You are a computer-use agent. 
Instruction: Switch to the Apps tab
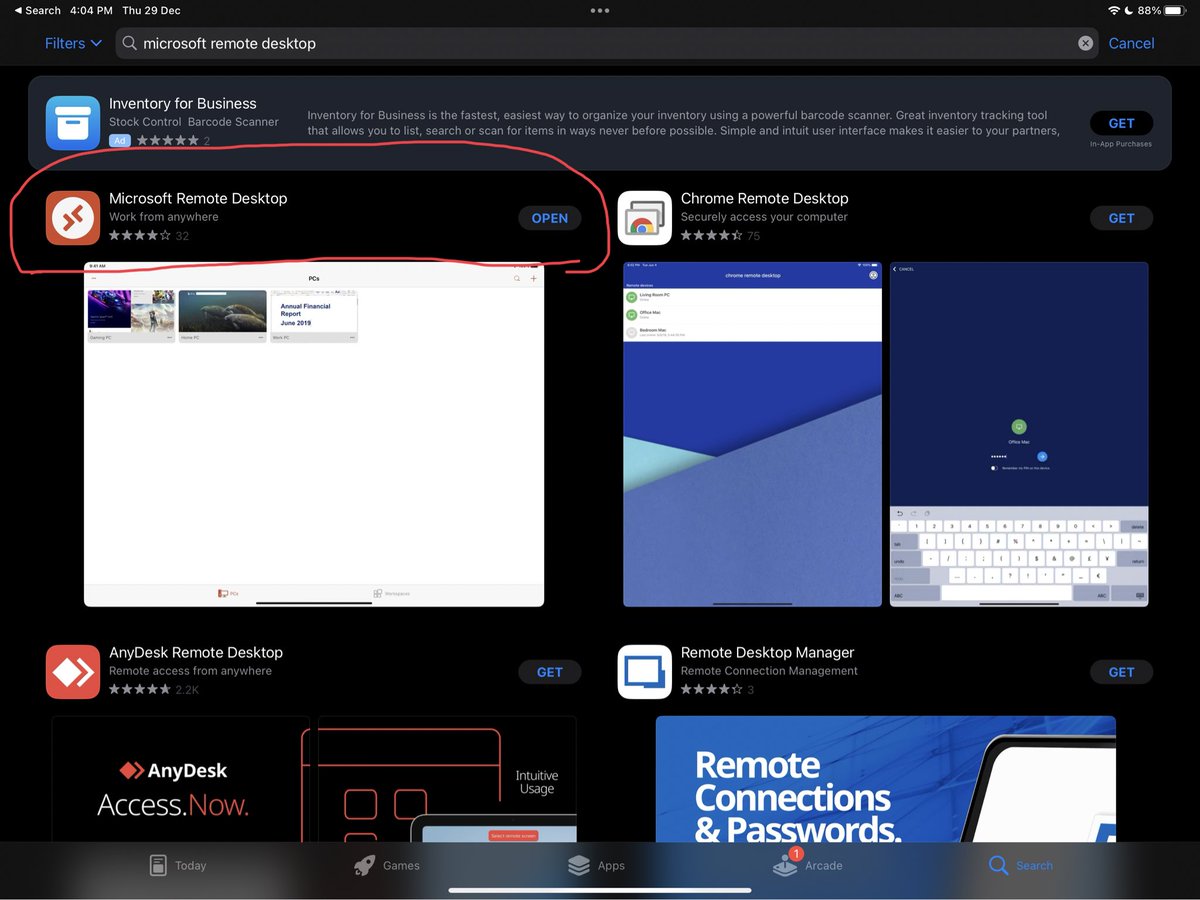click(596, 865)
